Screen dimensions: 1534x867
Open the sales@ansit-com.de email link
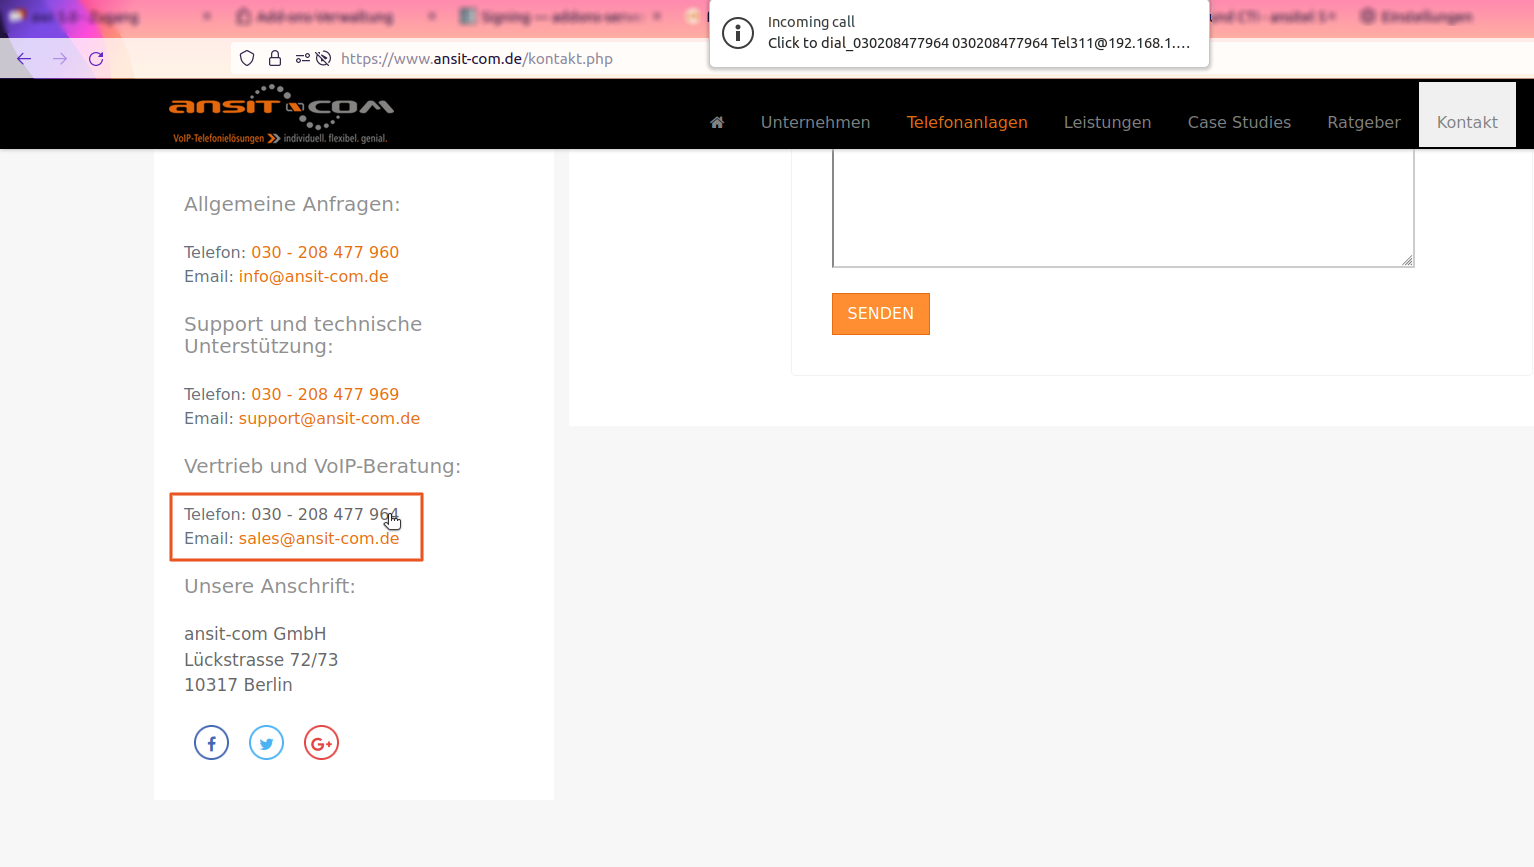click(x=318, y=538)
